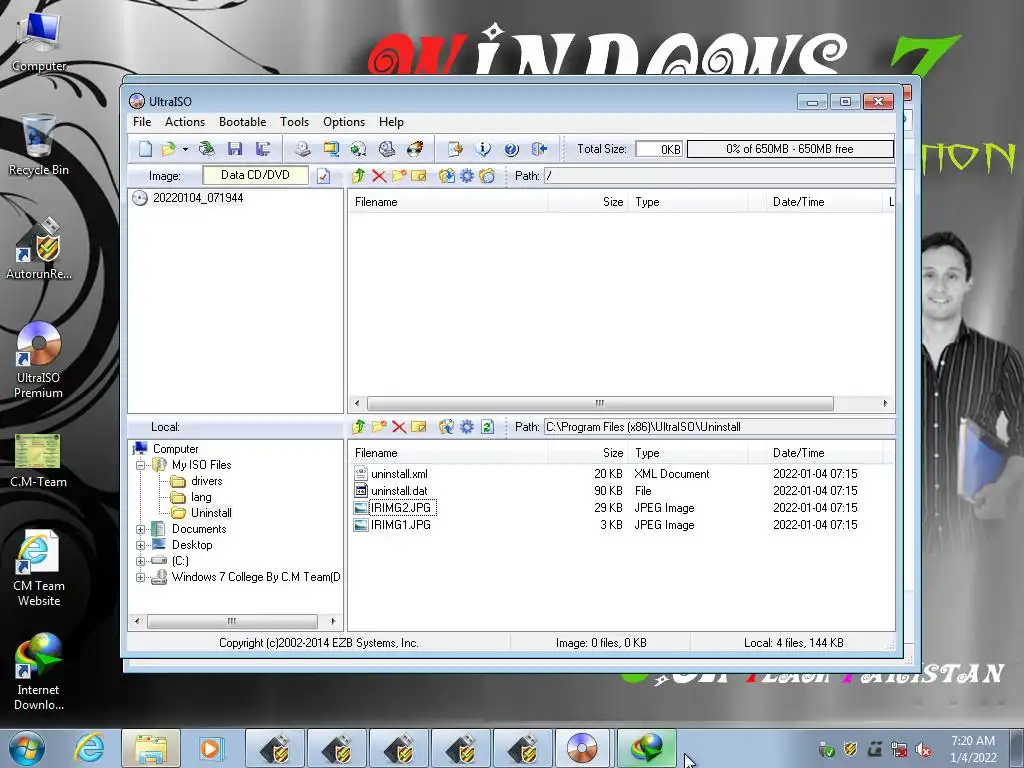Image resolution: width=1024 pixels, height=768 pixels.
Task: Click the Up folder icon in Local toolbar
Action: click(359, 426)
